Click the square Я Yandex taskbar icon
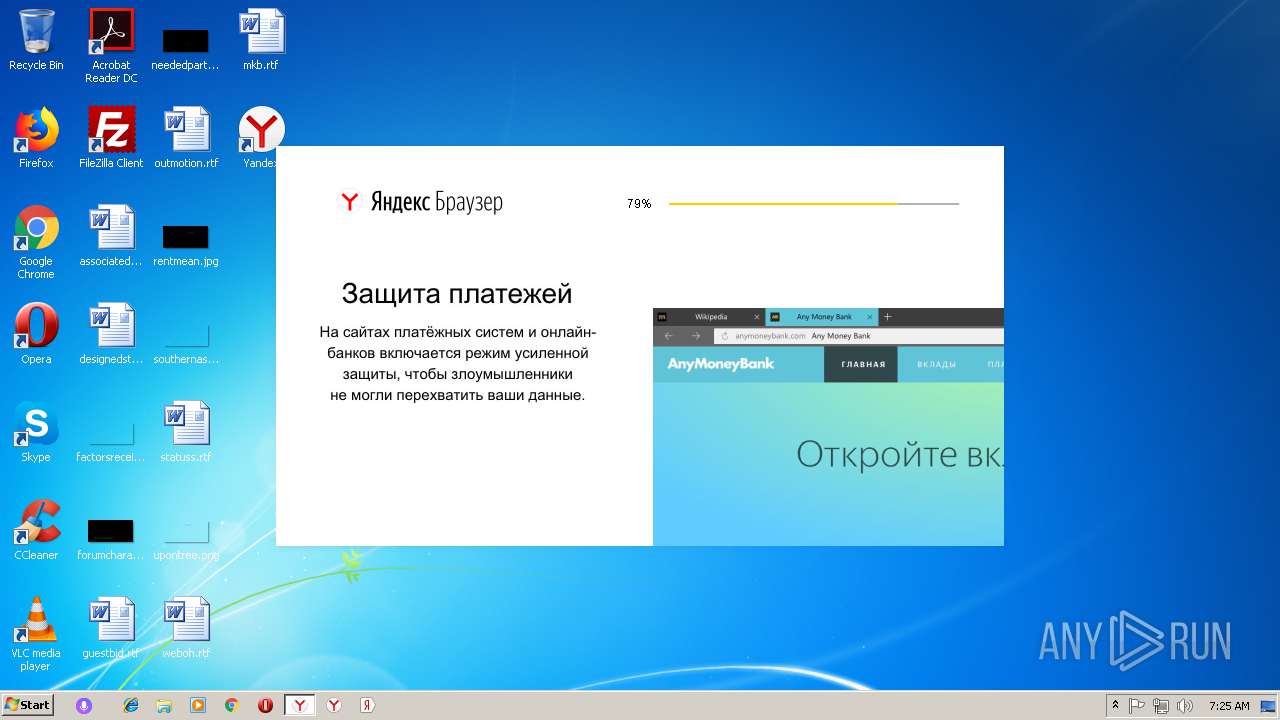 (367, 705)
